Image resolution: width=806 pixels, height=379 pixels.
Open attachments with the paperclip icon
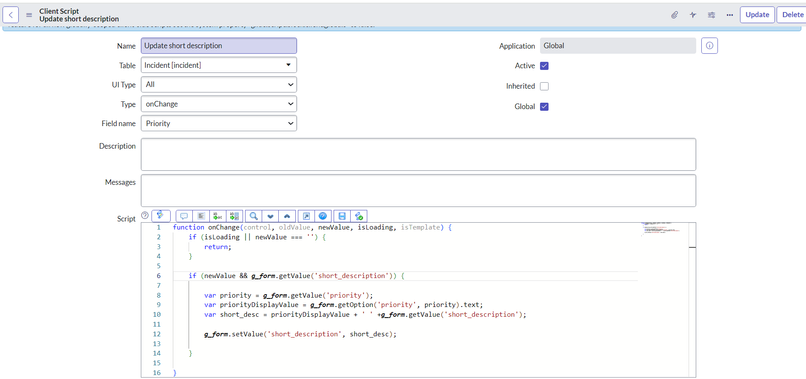(675, 15)
